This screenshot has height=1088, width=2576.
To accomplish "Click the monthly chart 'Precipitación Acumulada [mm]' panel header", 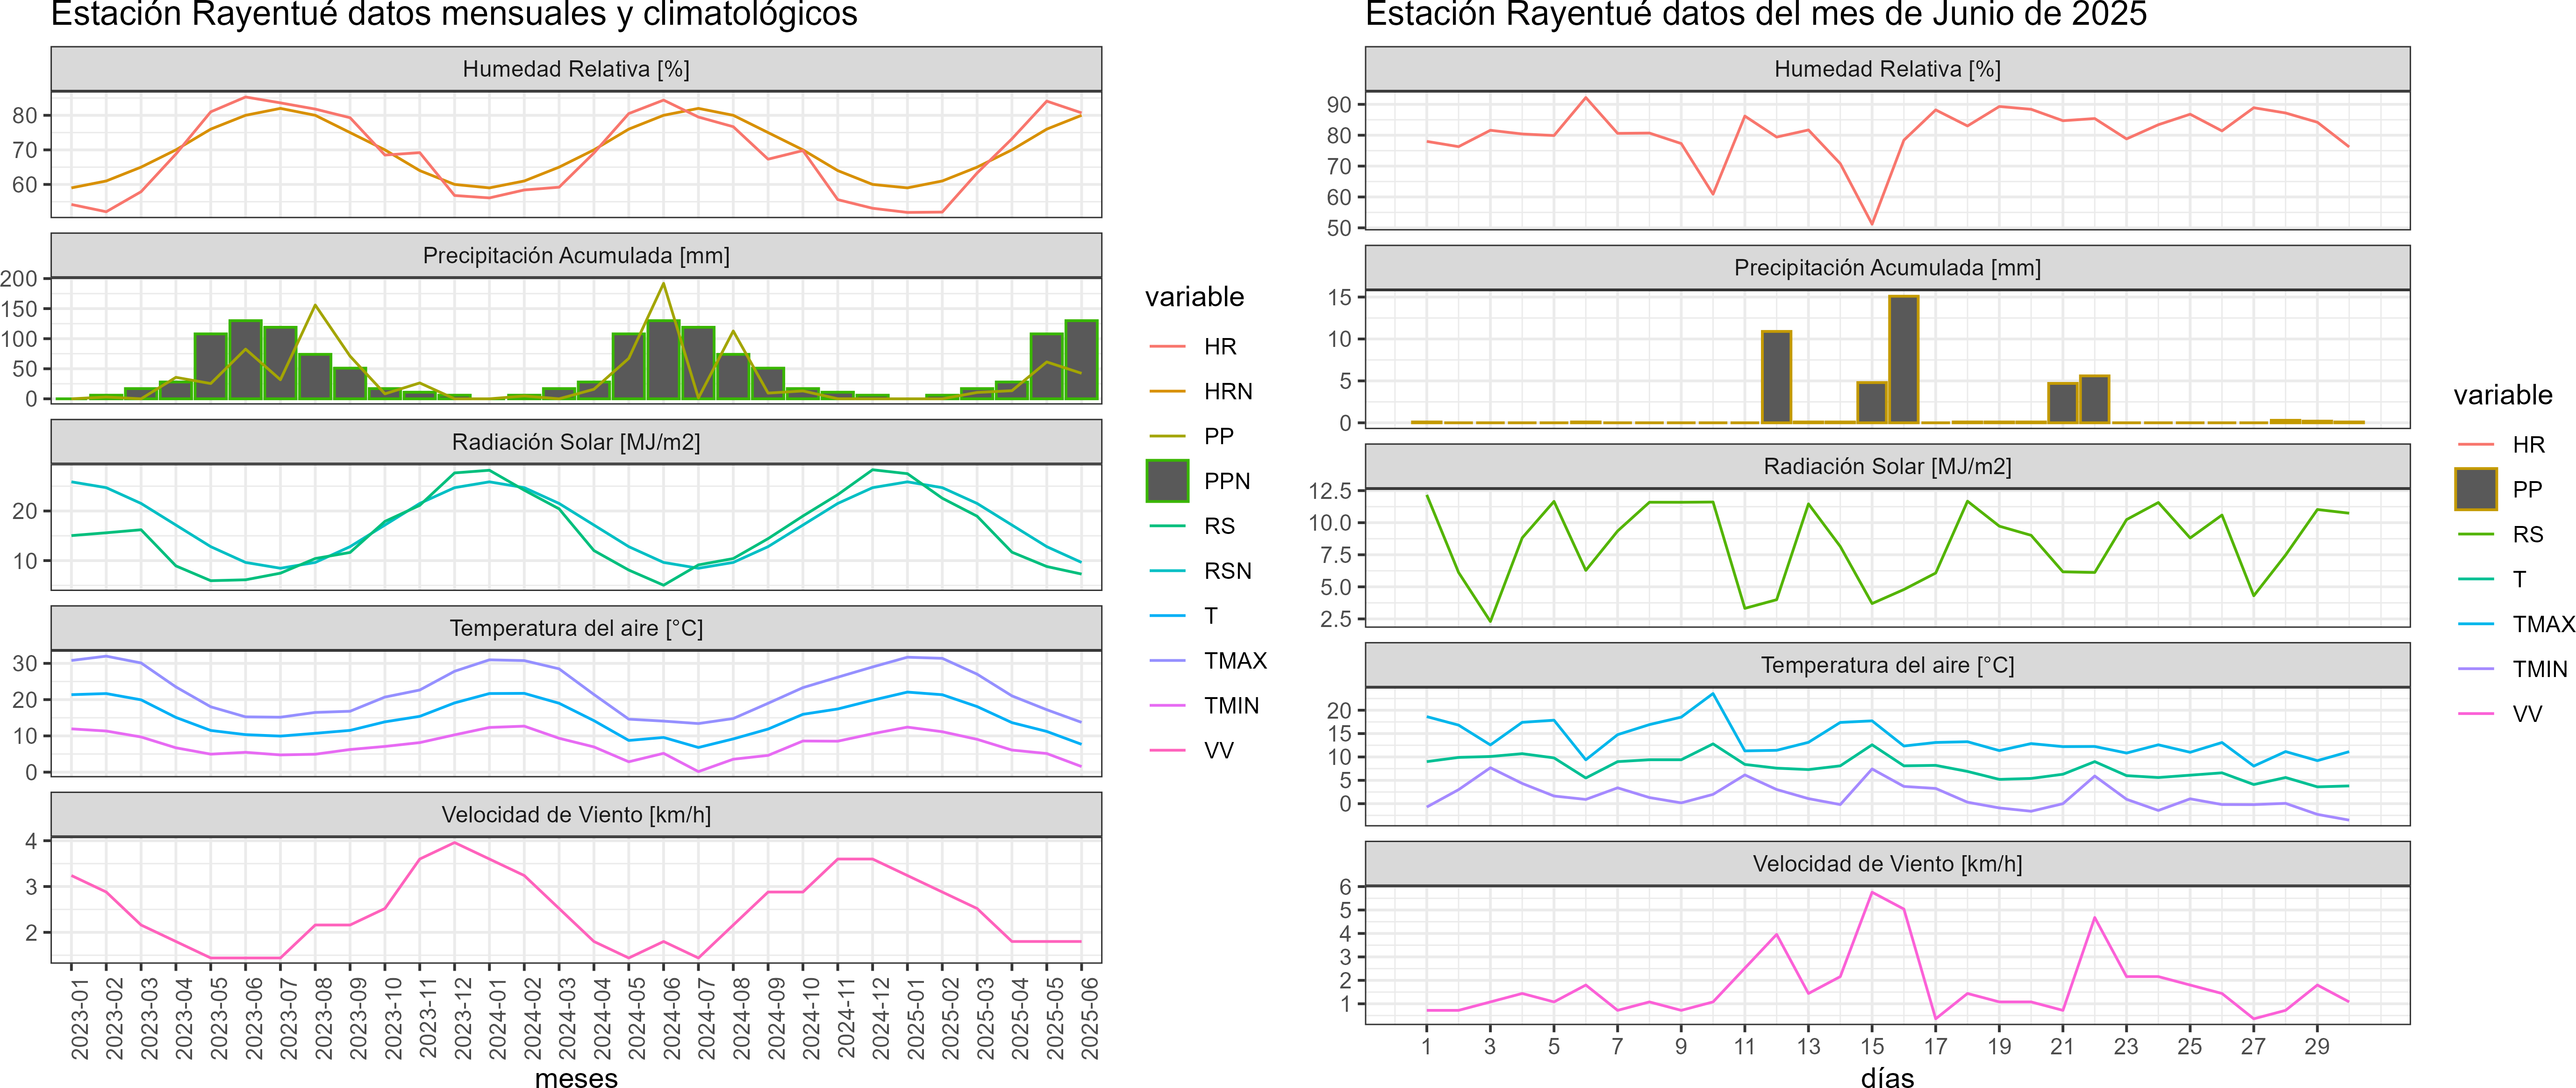I will pos(576,256).
